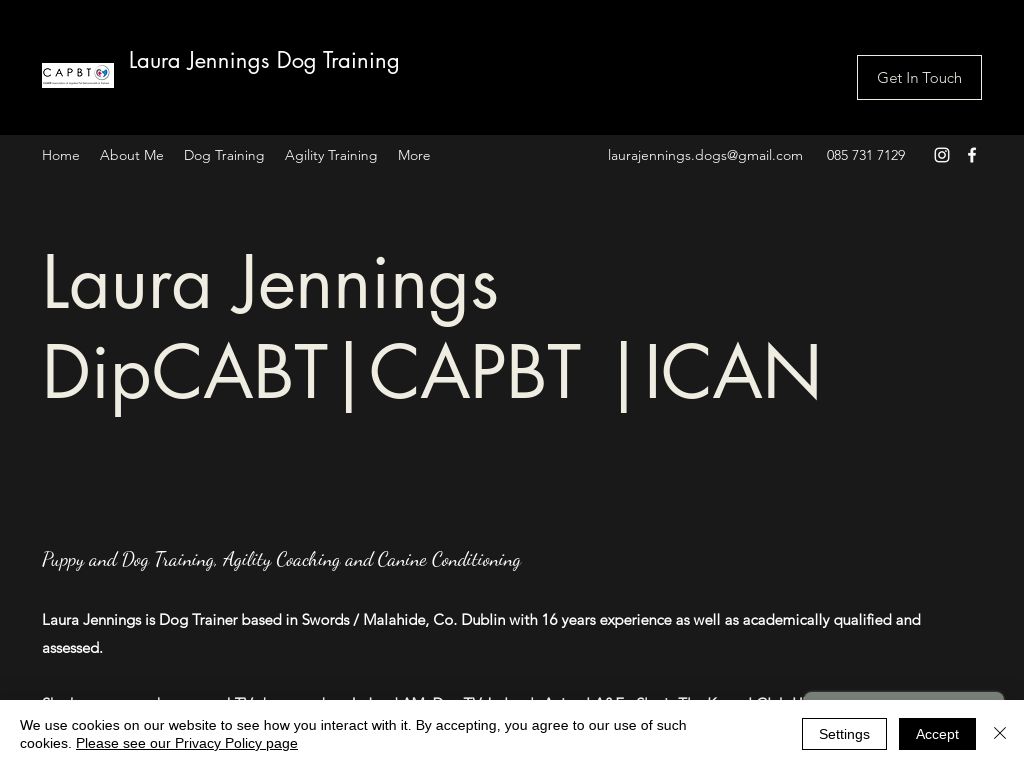Call the 085 731 7129 phone number
Image resolution: width=1024 pixels, height=768 pixels.
pos(865,155)
